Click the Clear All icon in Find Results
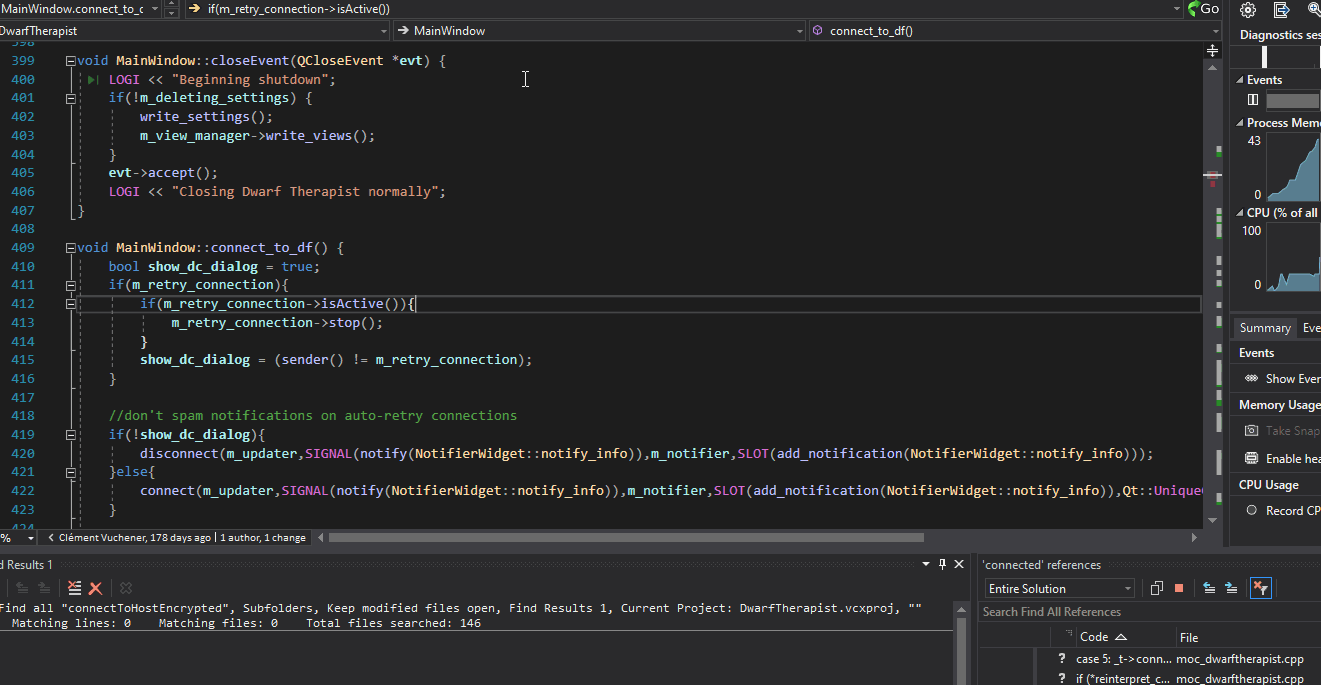1321x685 pixels. pyautogui.click(x=95, y=588)
